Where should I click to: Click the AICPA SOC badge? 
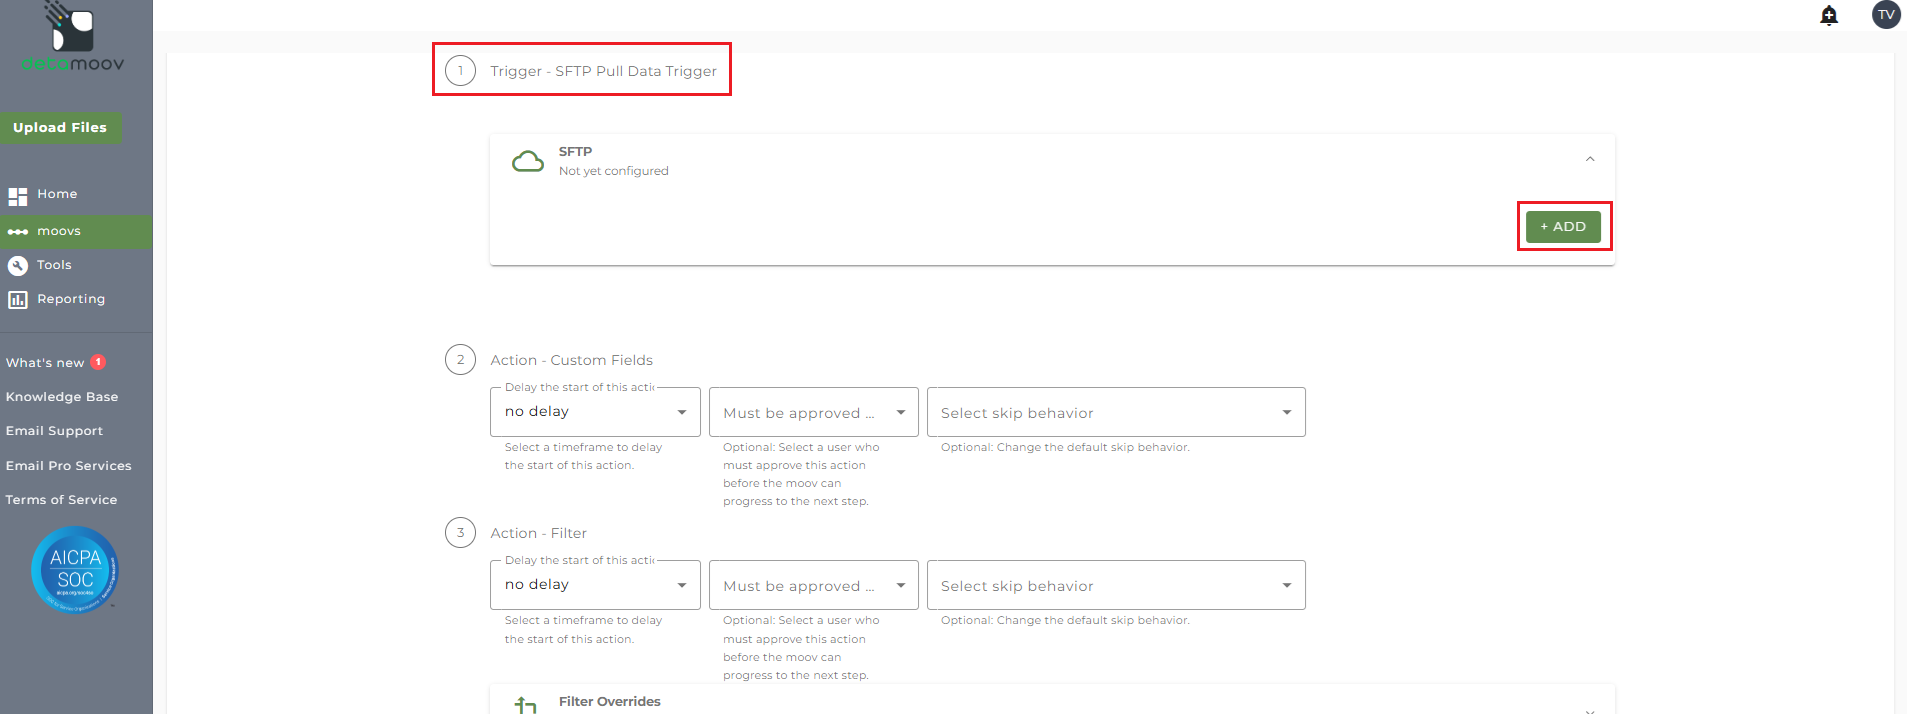(75, 569)
